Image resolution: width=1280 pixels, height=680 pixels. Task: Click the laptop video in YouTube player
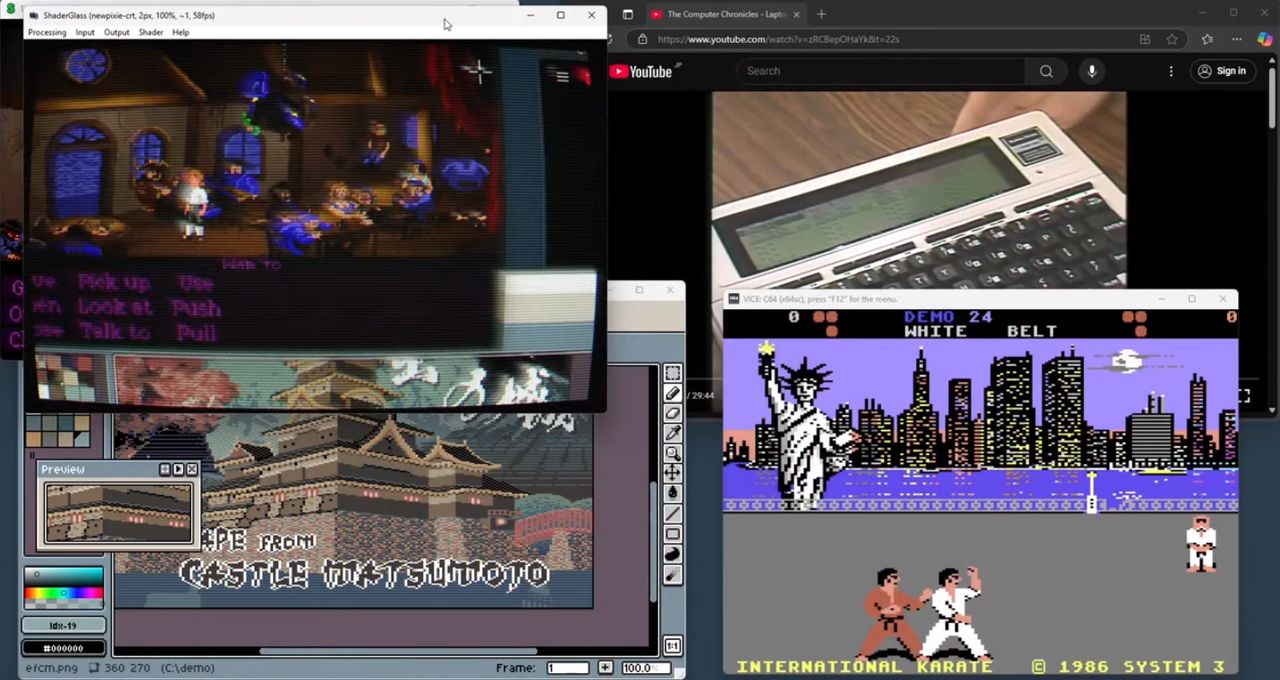click(919, 190)
